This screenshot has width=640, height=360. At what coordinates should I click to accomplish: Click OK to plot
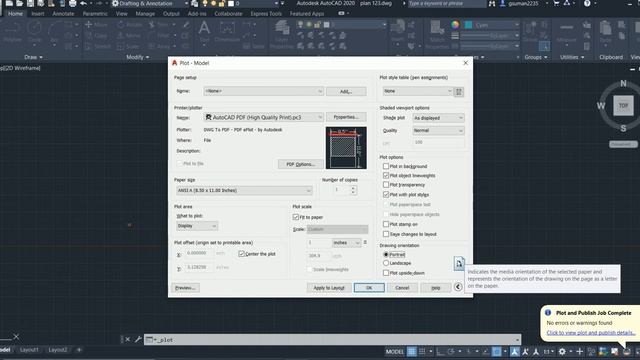click(x=369, y=288)
